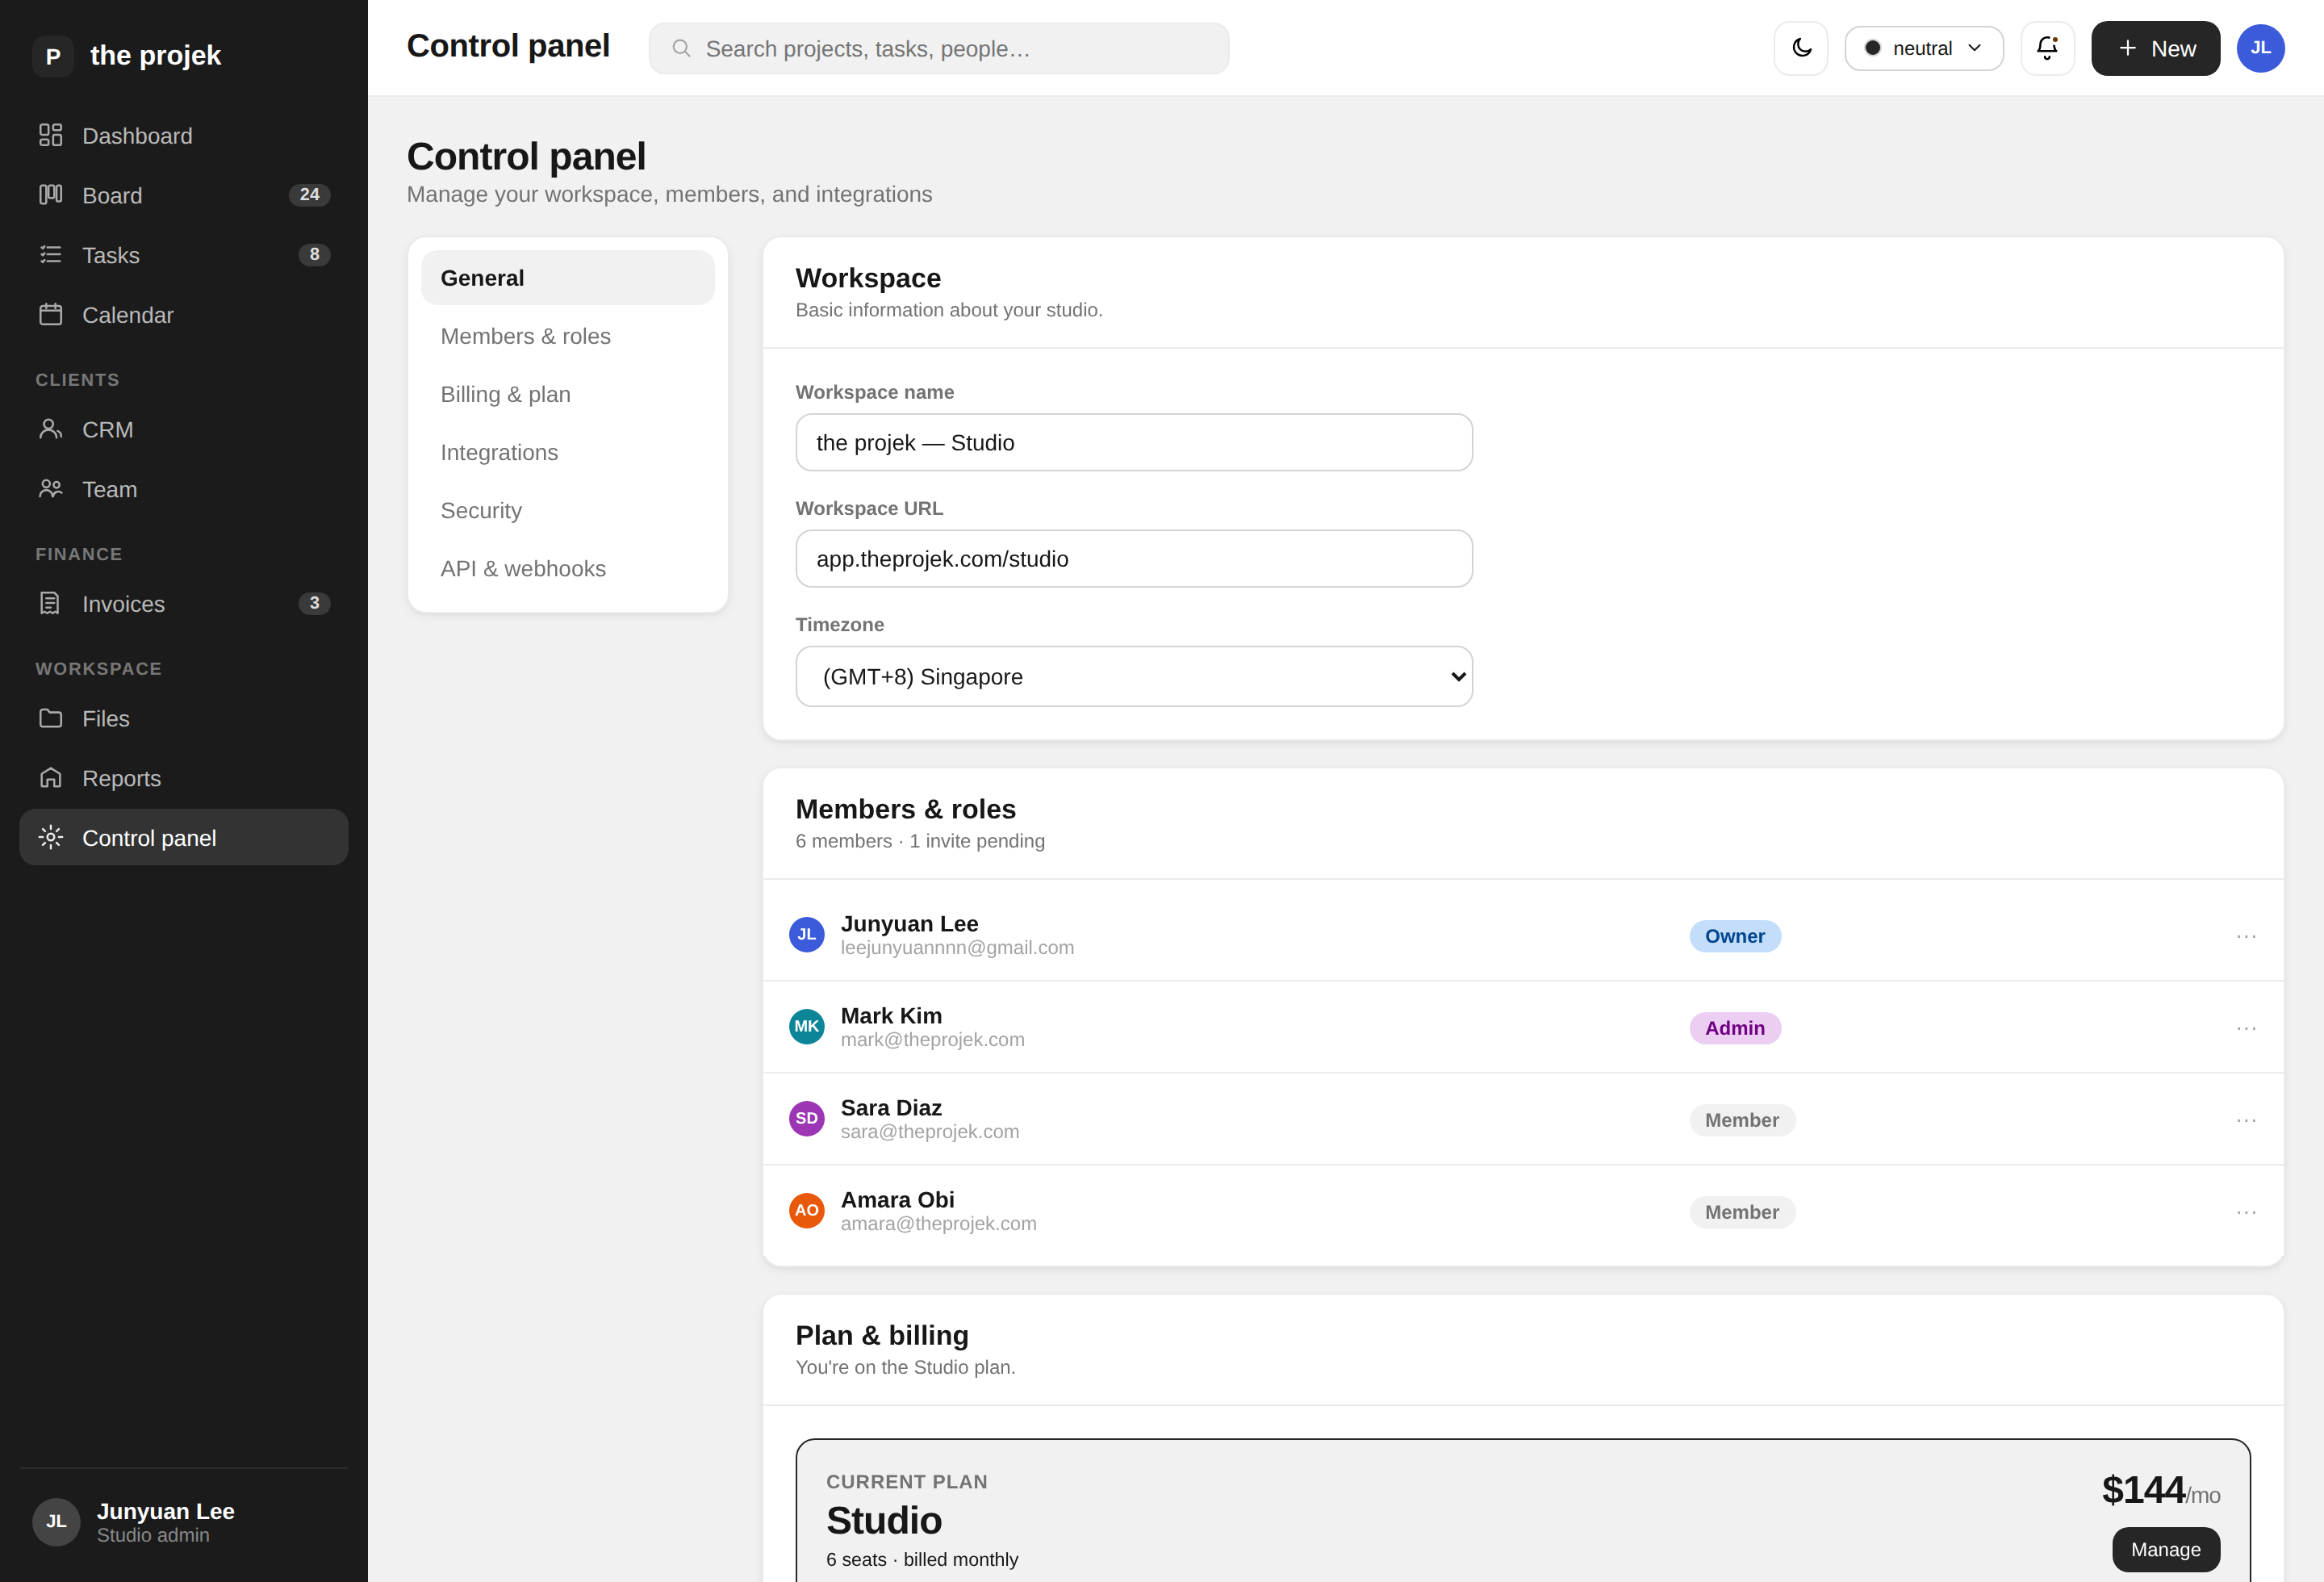This screenshot has height=1582, width=2324.
Task: Go to Integrations settings tab
Action: point(567,452)
